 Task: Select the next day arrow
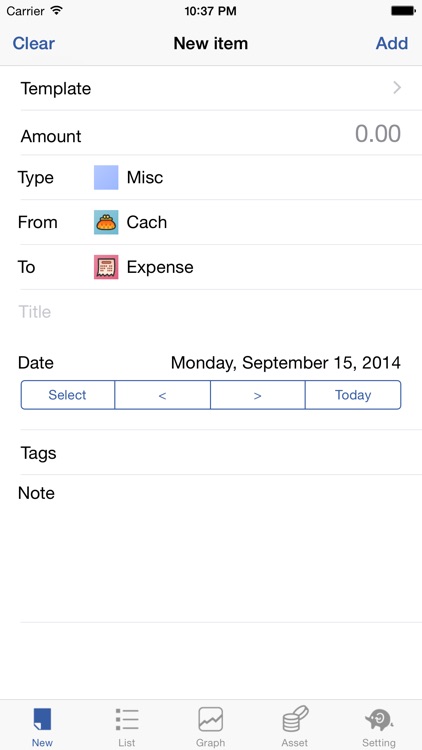257,395
